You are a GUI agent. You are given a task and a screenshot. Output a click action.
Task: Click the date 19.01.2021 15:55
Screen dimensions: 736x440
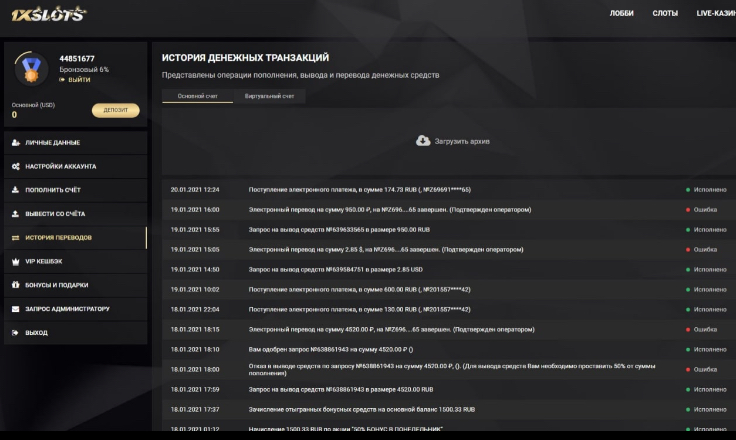coord(195,230)
